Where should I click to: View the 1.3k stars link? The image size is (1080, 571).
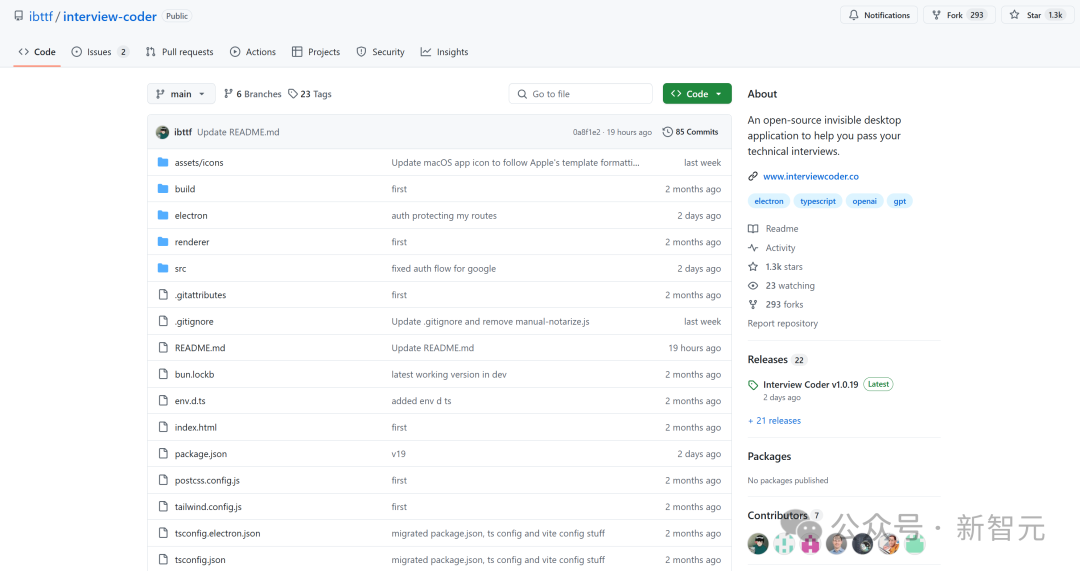(776, 267)
